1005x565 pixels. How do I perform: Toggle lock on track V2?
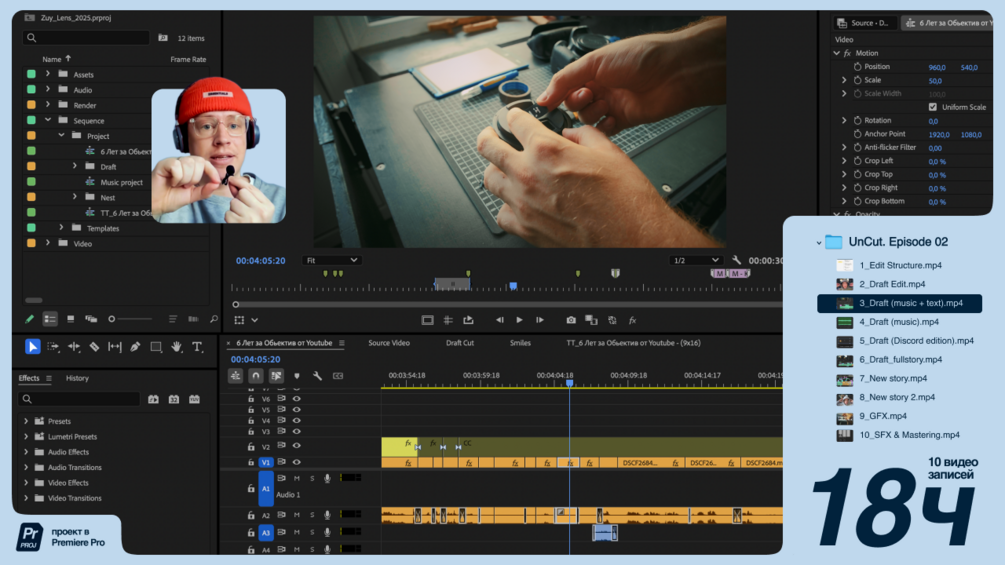(251, 446)
